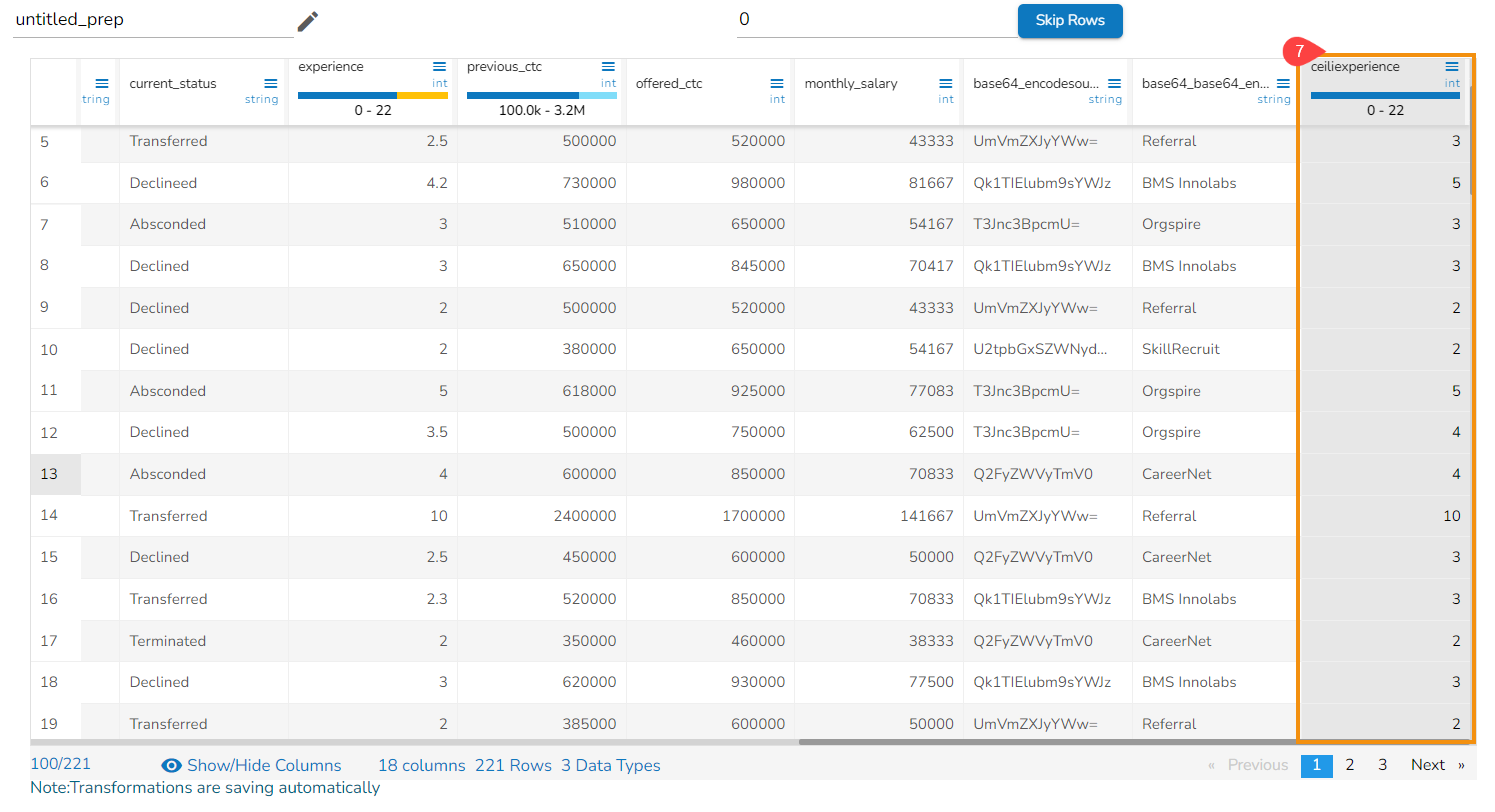Click the skip rows number input field
1495x812 pixels.
click(875, 20)
